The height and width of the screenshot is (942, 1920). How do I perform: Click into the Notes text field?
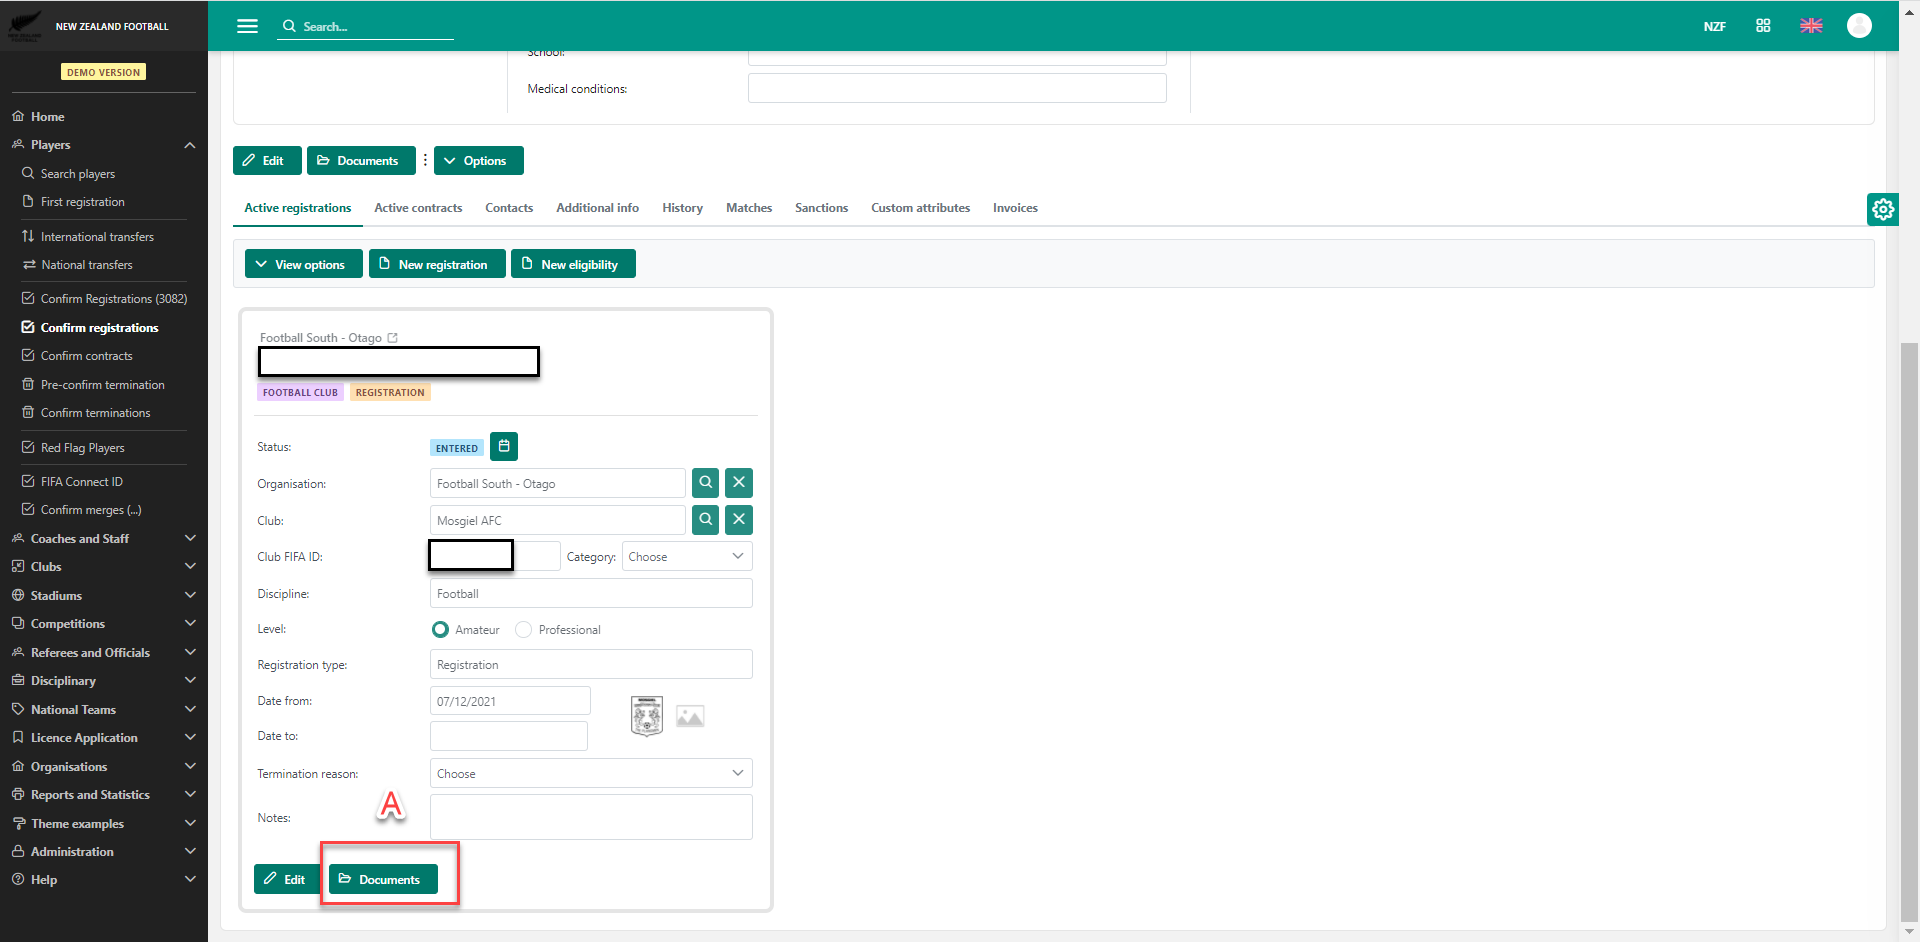(590, 818)
